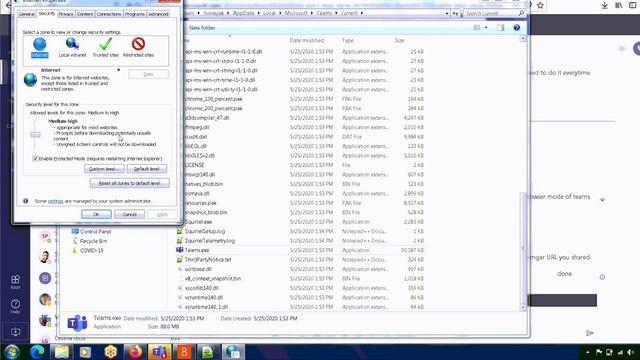Open Windows Start menu
Screen dimensions: 640x360
(x=12, y=352)
